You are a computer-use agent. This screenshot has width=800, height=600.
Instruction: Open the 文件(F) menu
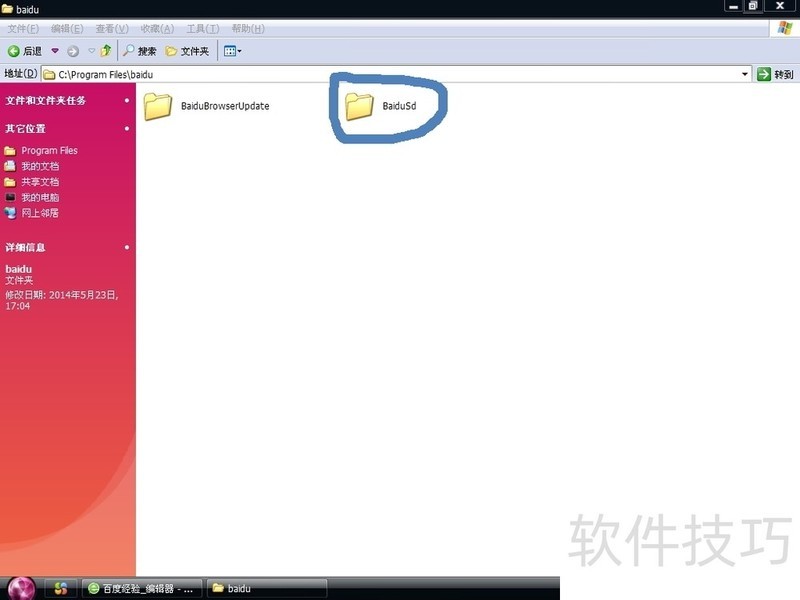point(23,29)
